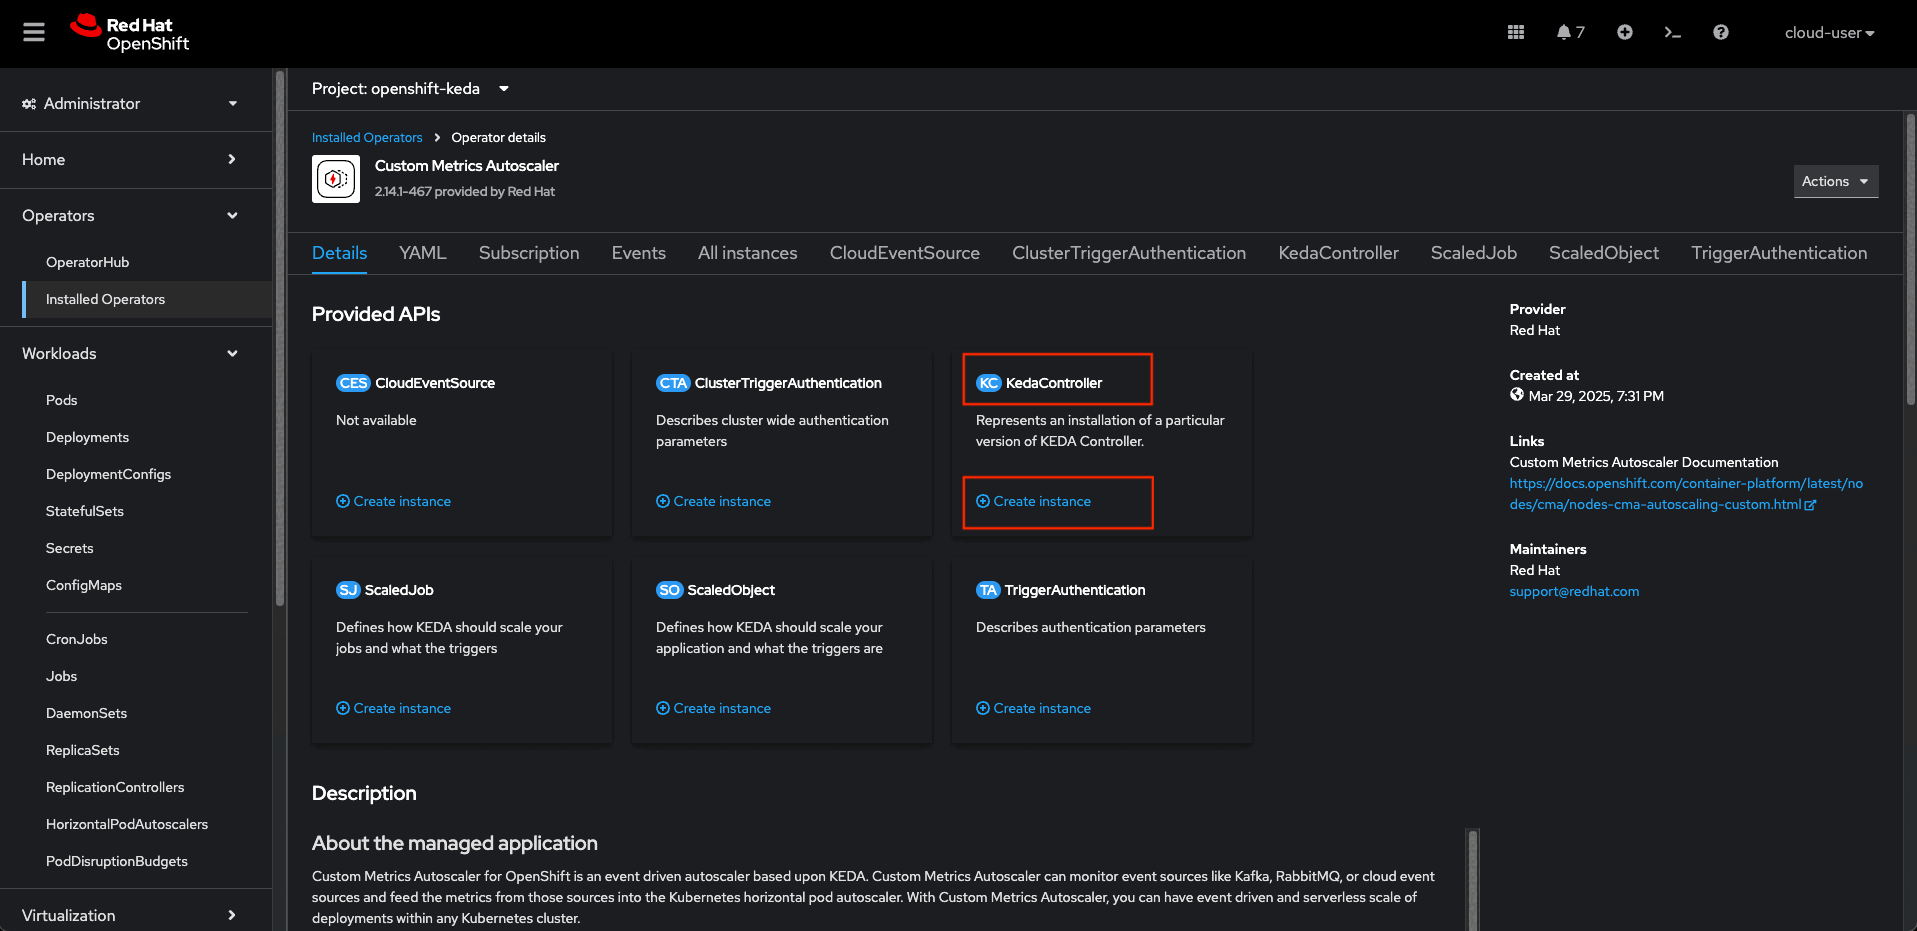Open the cloud-user account menu
The image size is (1917, 931).
click(x=1829, y=33)
